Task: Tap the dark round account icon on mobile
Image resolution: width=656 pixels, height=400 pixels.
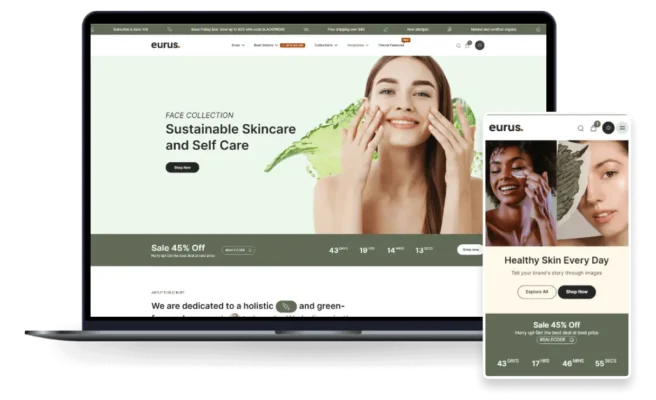Action: [x=608, y=128]
